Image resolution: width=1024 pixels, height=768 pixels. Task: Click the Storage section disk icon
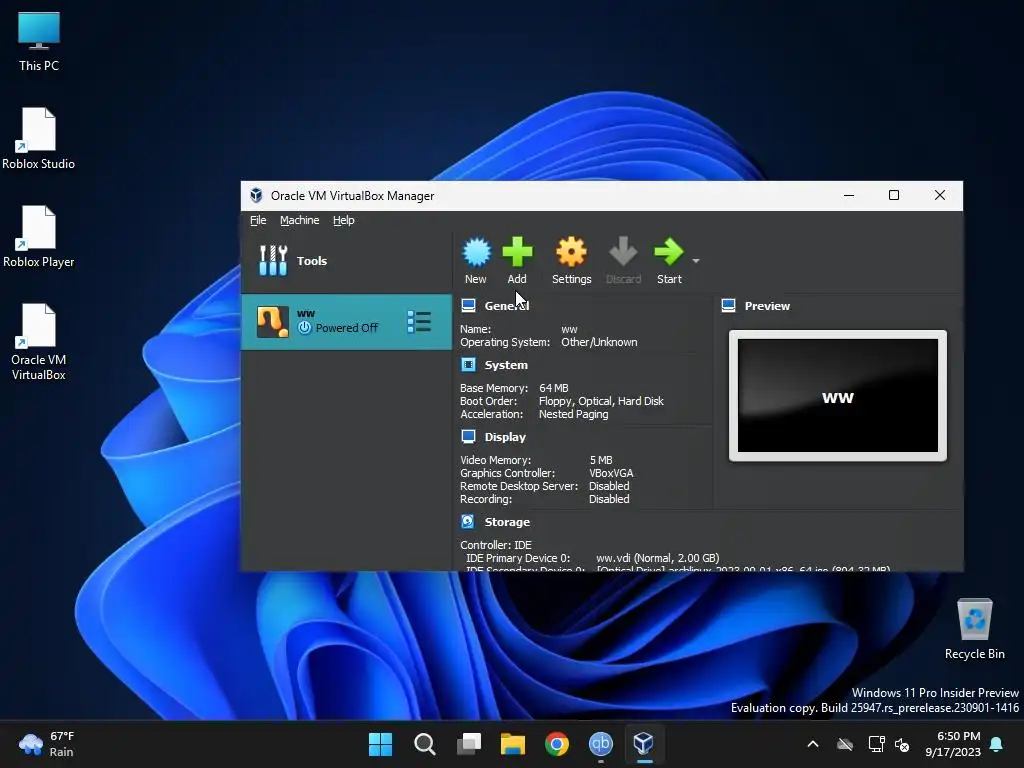pyautogui.click(x=468, y=521)
